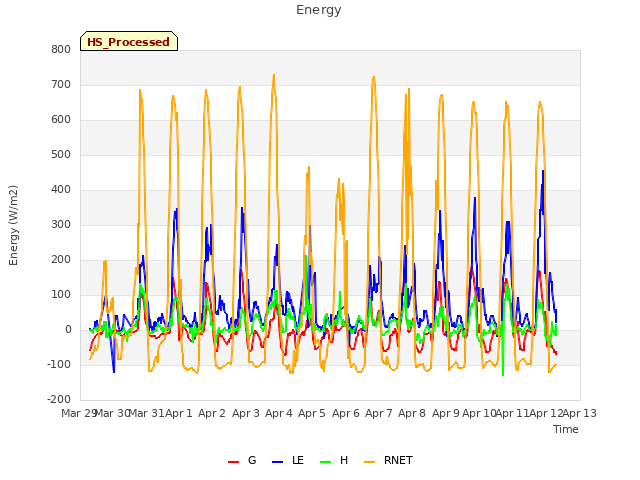This screenshot has height=480, width=640.
Task: Click the 200 y-axis tick value
Action: click(61, 260)
